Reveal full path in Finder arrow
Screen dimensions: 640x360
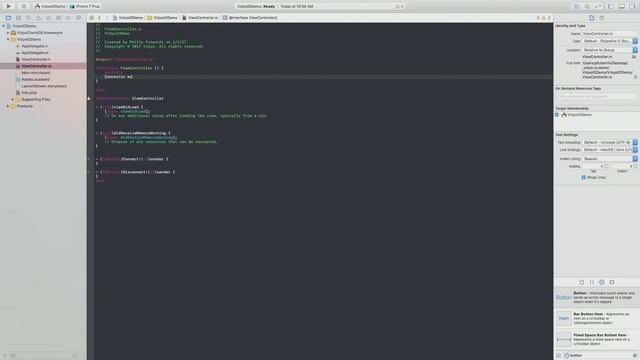coord(636,77)
